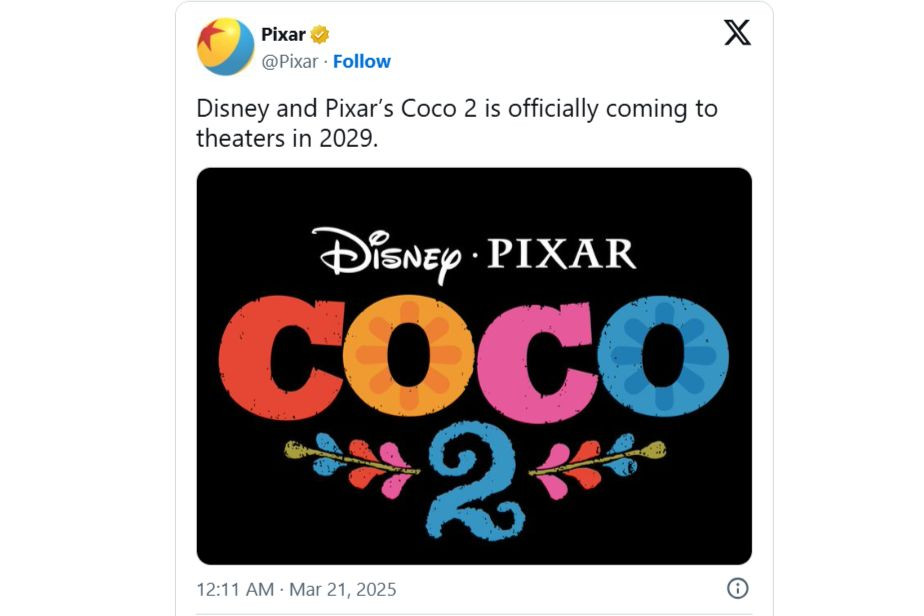The image size is (924, 616).
Task: Click the X logo in the top corner
Action: click(738, 33)
